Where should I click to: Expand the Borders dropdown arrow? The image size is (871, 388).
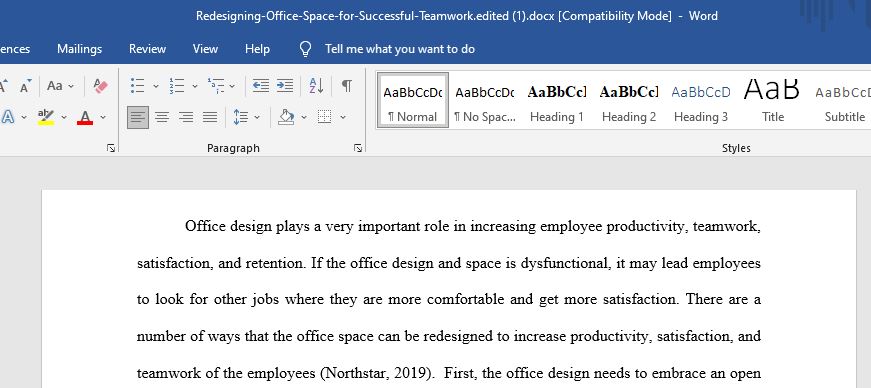click(343, 117)
